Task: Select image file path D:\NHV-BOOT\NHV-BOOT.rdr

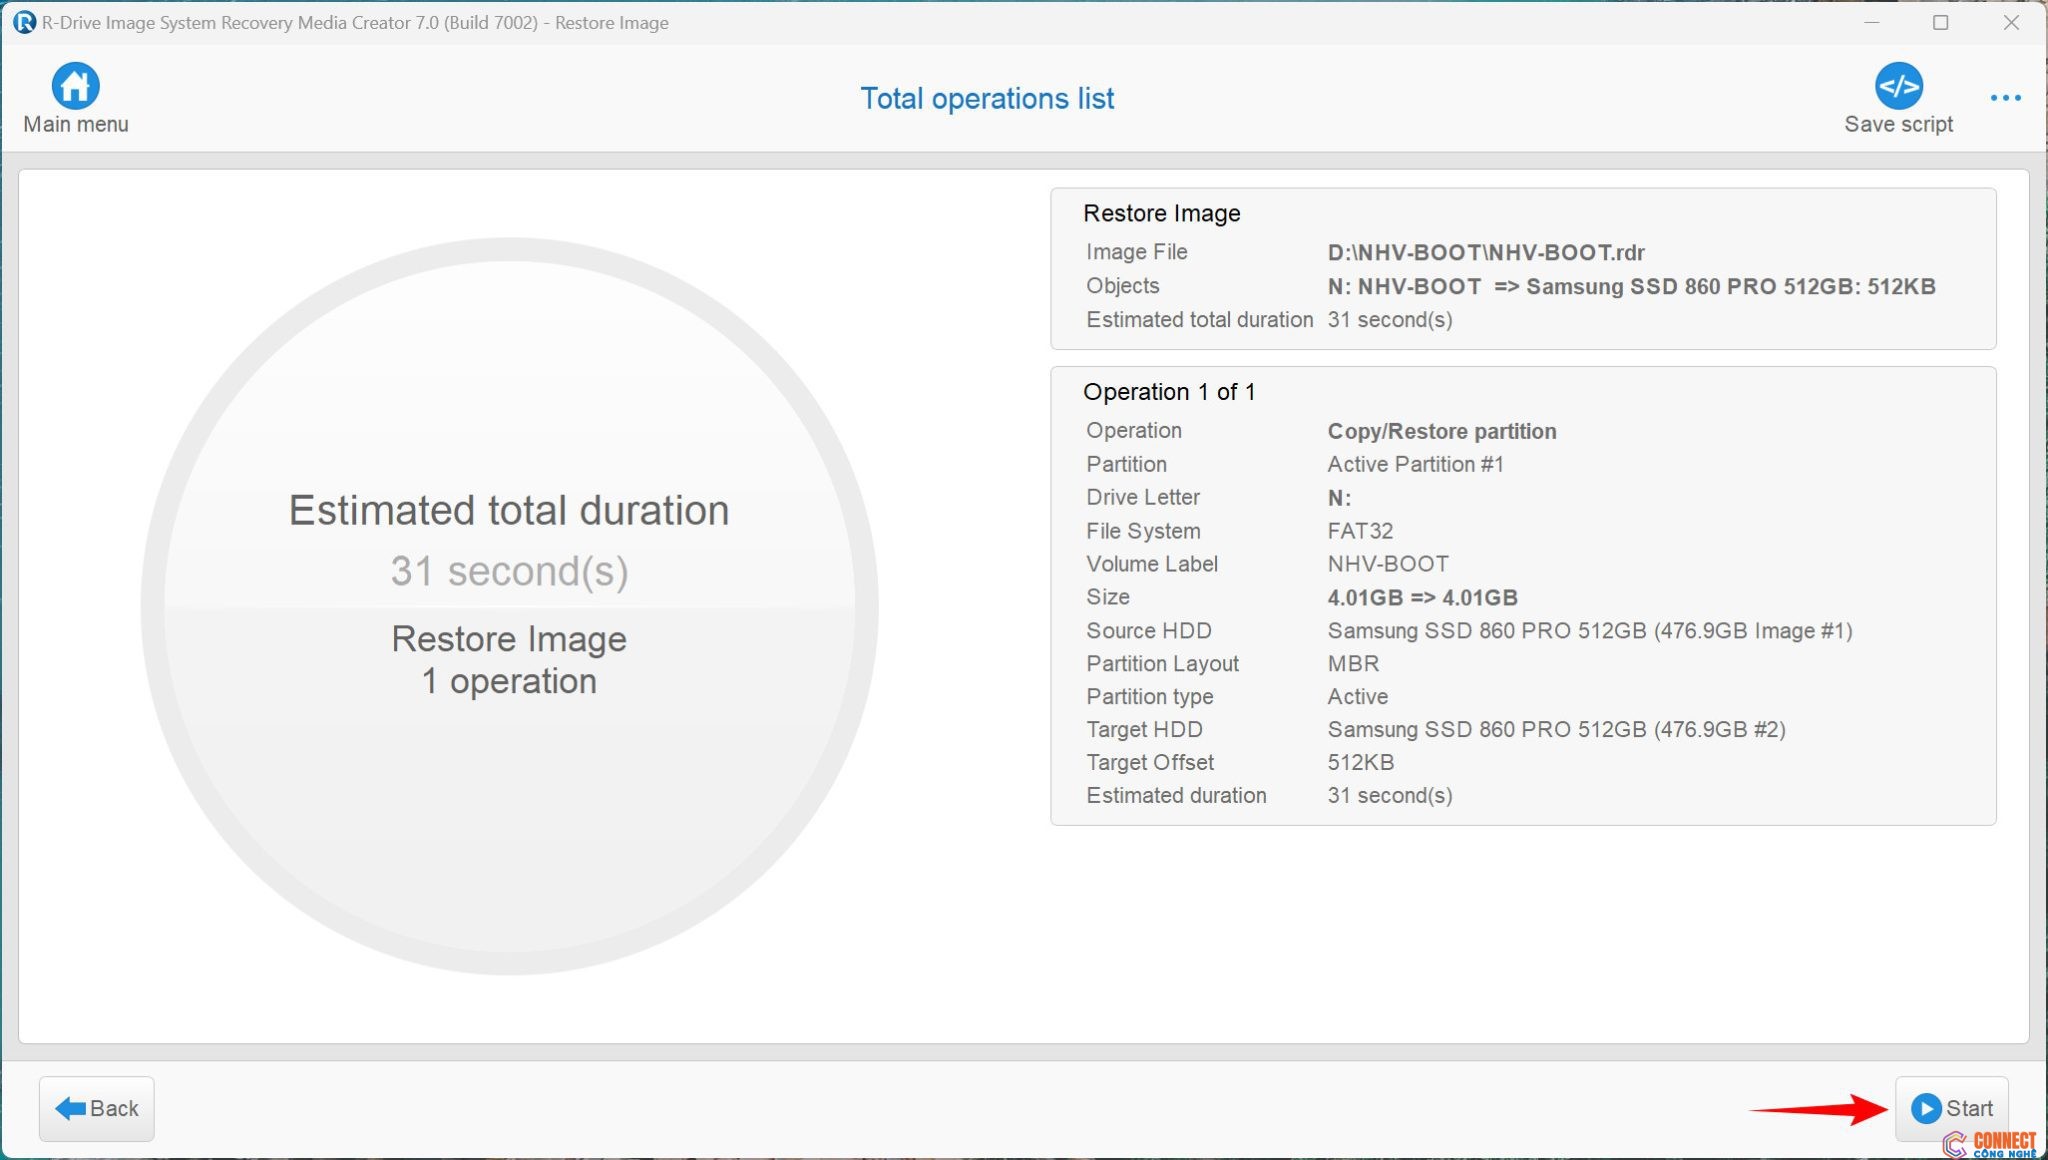Action: tap(1486, 252)
